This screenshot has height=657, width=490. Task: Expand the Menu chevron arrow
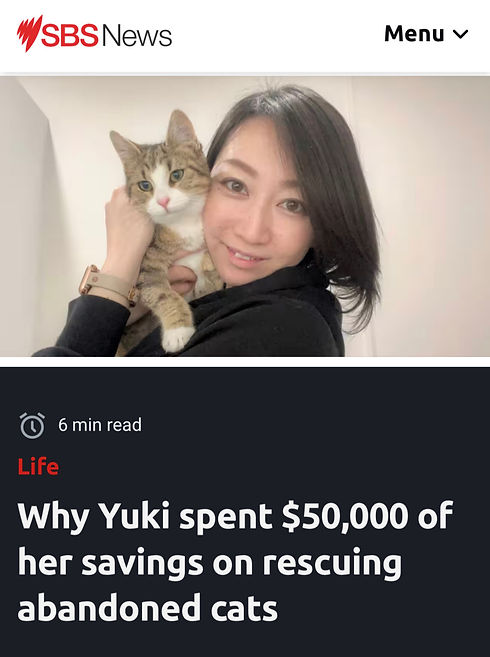pos(460,34)
